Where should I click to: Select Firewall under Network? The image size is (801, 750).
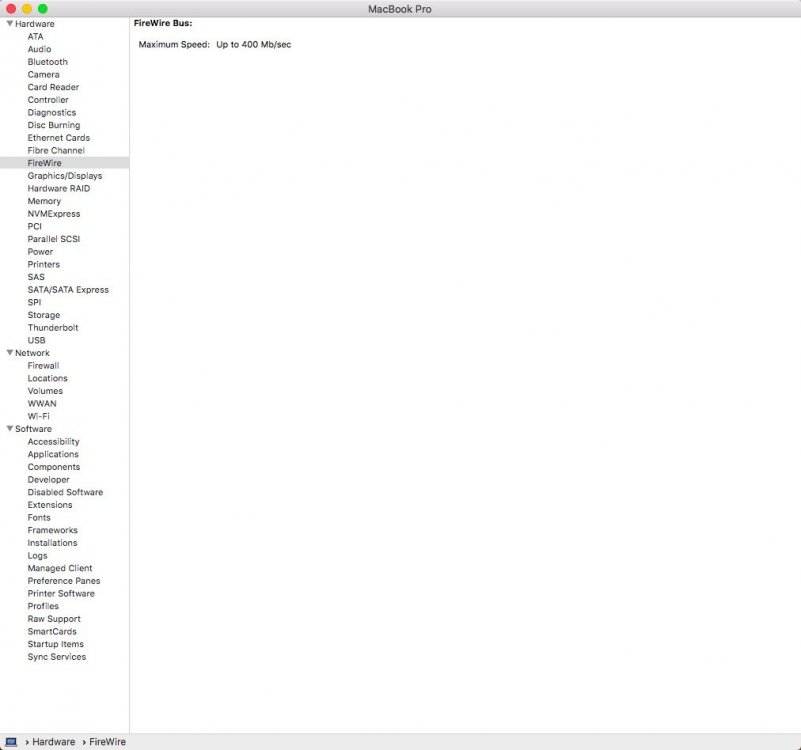click(43, 365)
